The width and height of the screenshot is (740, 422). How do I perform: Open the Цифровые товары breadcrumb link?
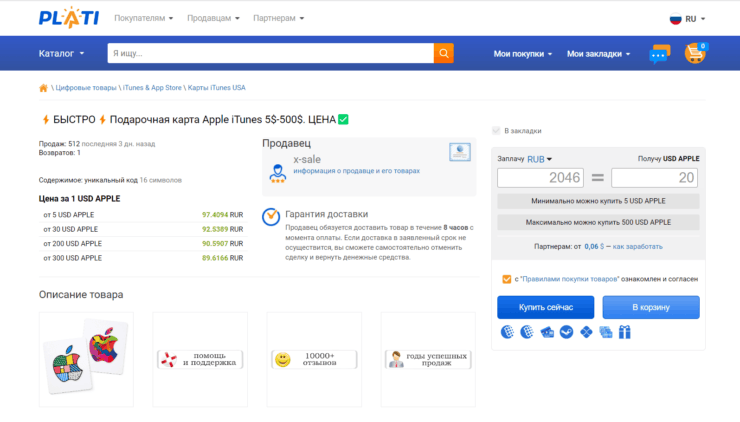point(86,88)
